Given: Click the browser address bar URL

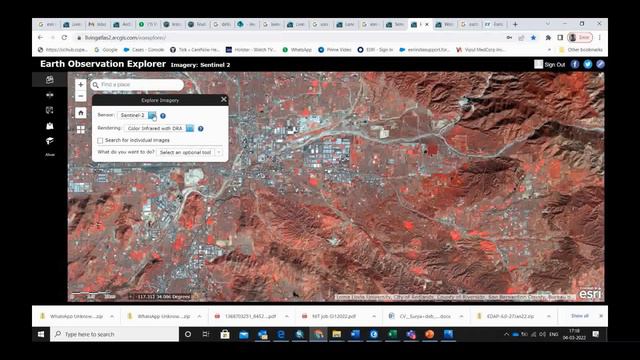Looking at the screenshot, I should (x=125, y=38).
